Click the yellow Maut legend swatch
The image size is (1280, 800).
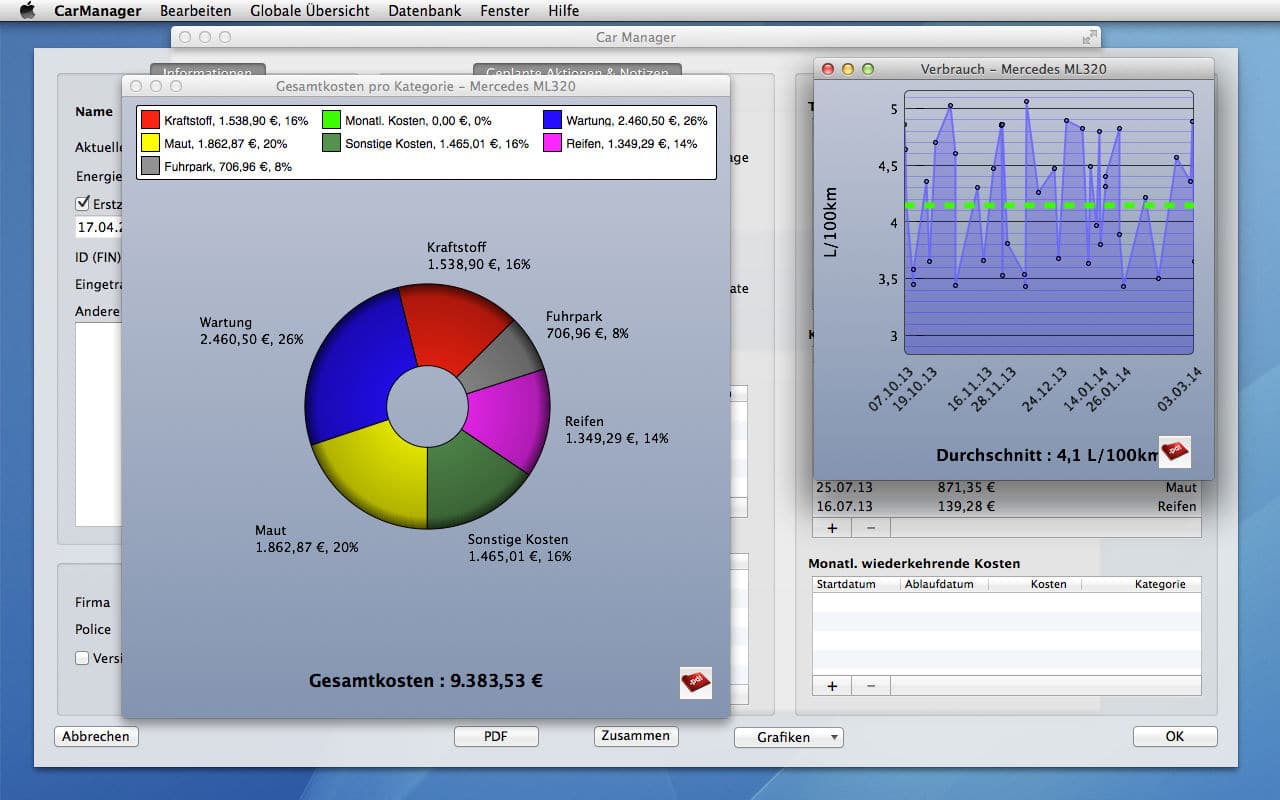150,143
